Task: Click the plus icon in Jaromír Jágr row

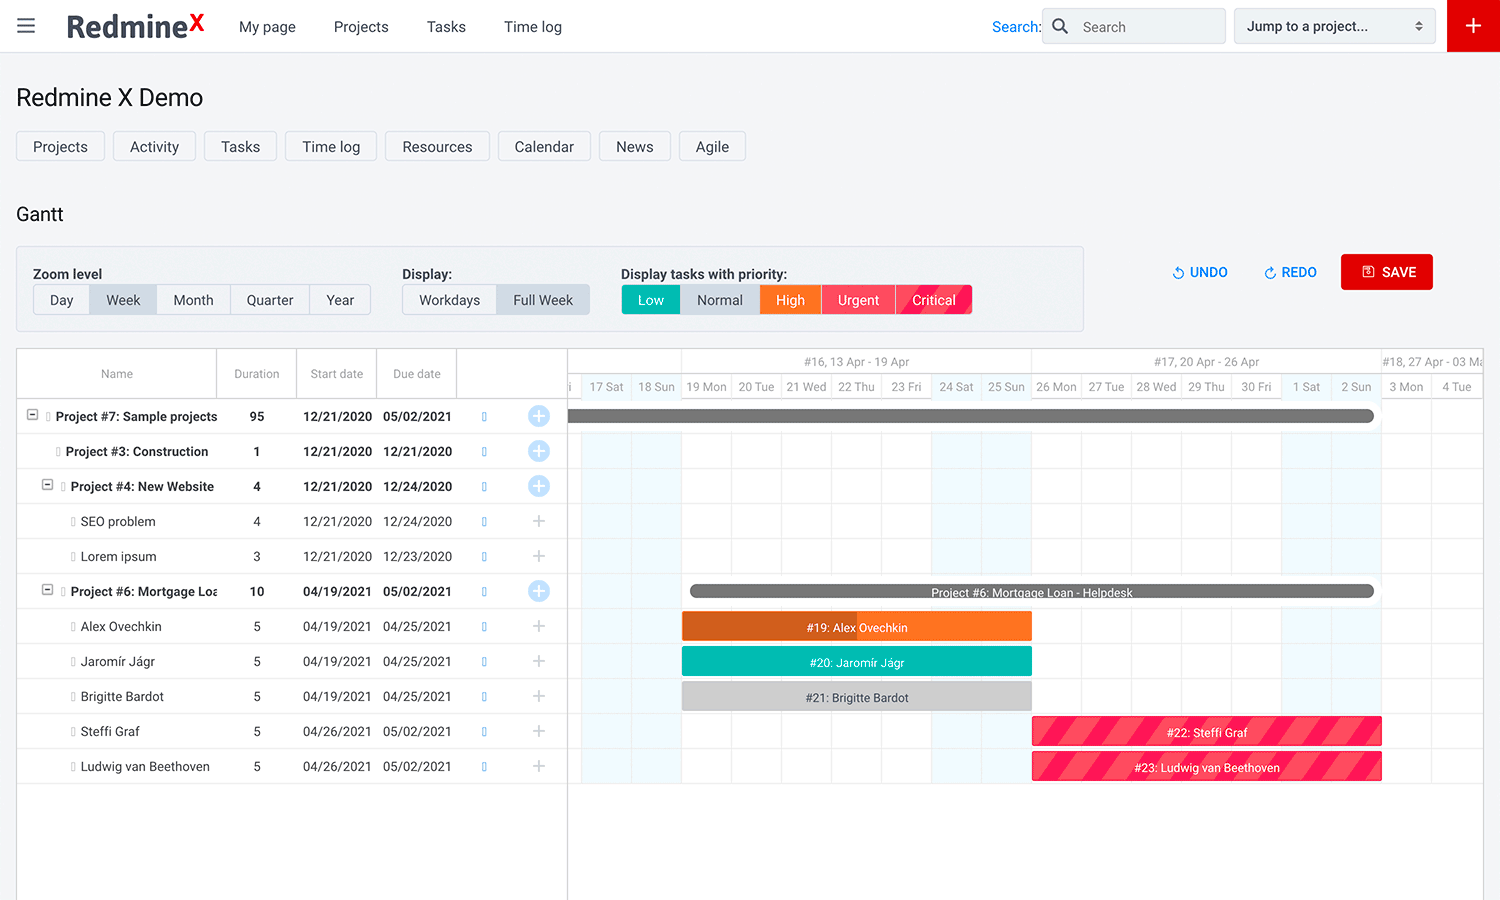Action: (x=539, y=661)
